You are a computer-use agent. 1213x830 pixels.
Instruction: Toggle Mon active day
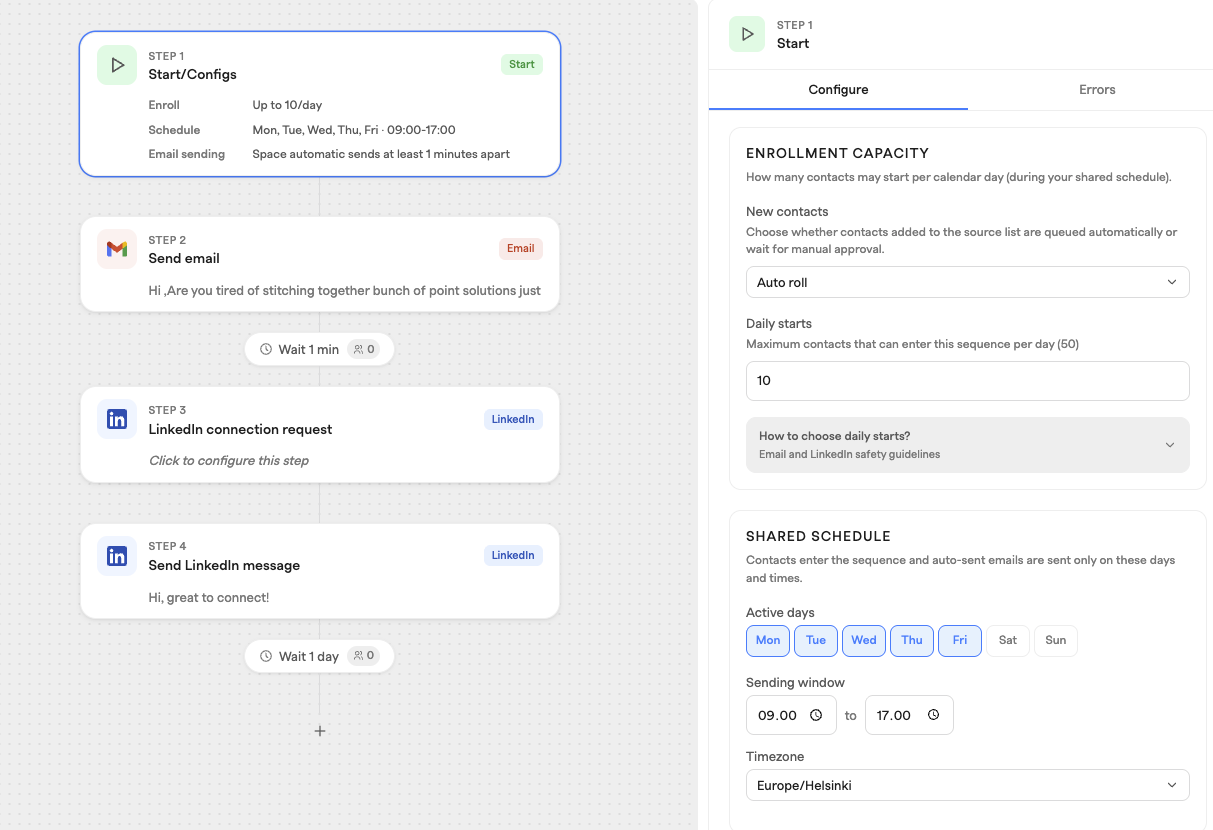[768, 640]
